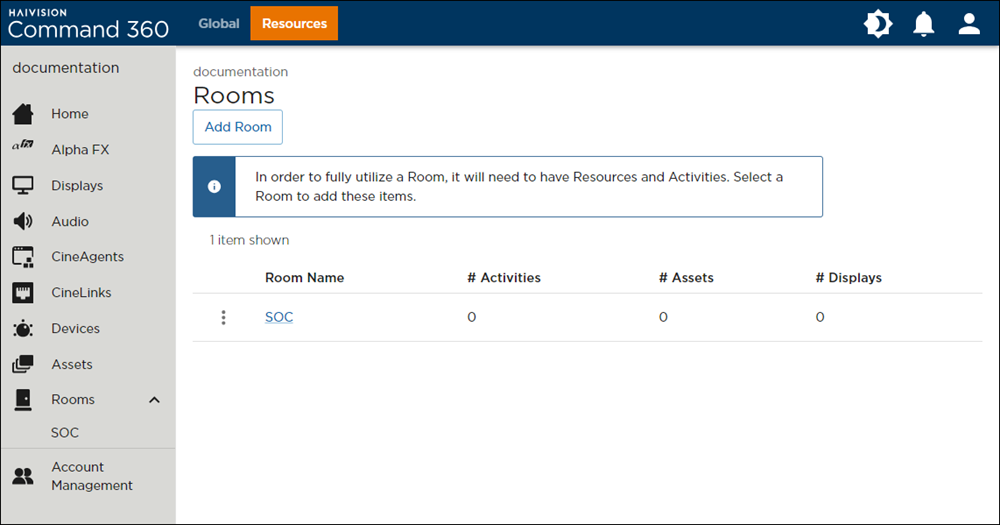Viewport: 1000px width, 525px height.
Task: Open the user profile menu
Action: tap(969, 24)
